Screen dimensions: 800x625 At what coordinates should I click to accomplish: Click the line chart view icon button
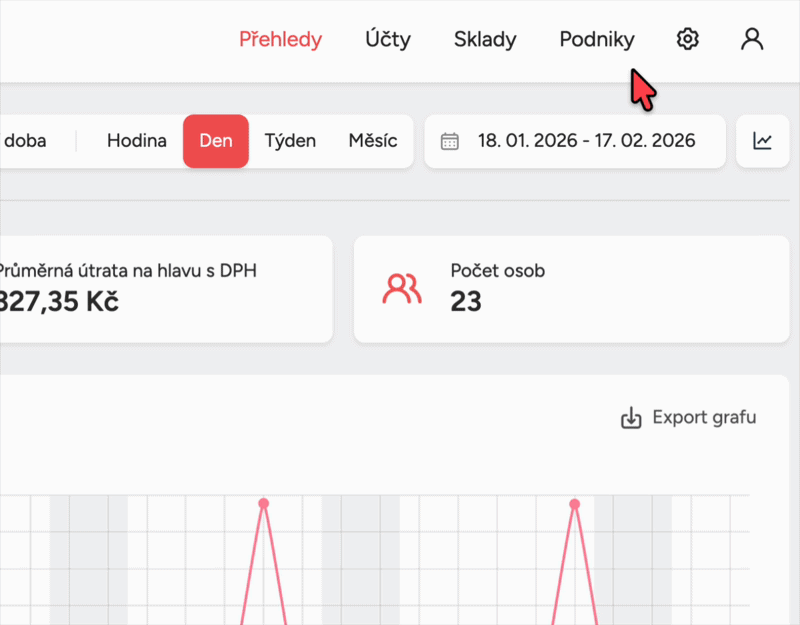coord(763,141)
